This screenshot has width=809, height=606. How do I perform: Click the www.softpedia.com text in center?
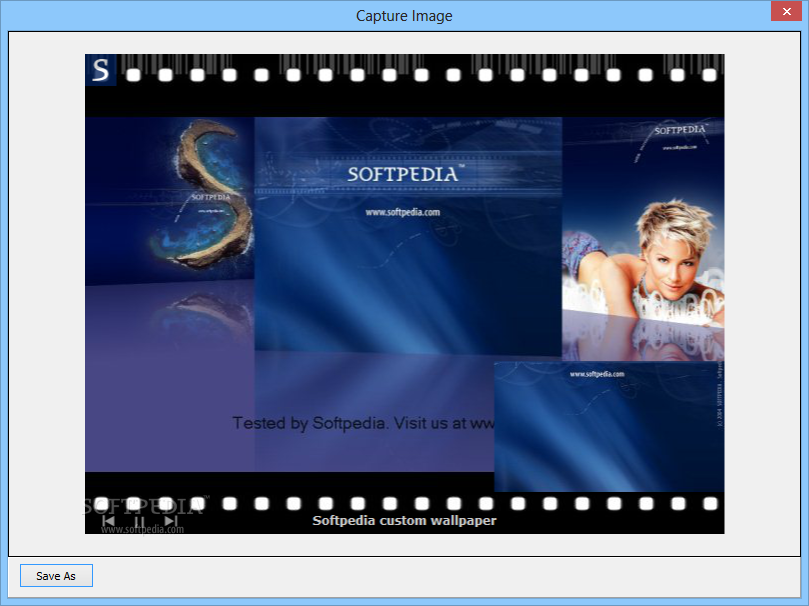tap(403, 212)
